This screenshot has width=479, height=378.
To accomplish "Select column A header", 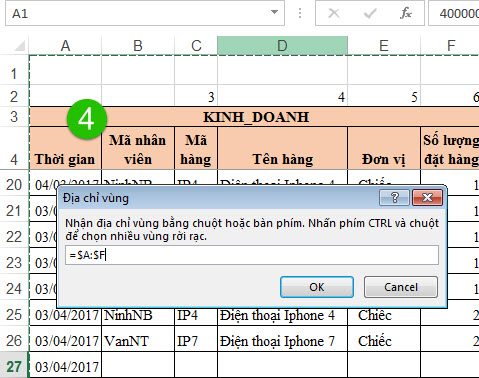I will [65, 45].
